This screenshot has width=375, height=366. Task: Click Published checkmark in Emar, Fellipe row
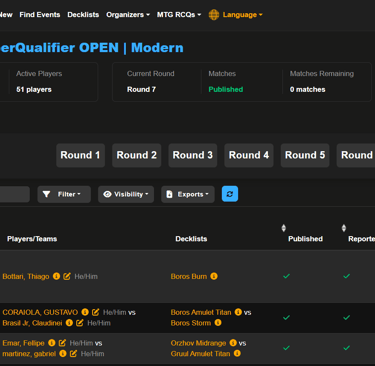[x=286, y=348]
